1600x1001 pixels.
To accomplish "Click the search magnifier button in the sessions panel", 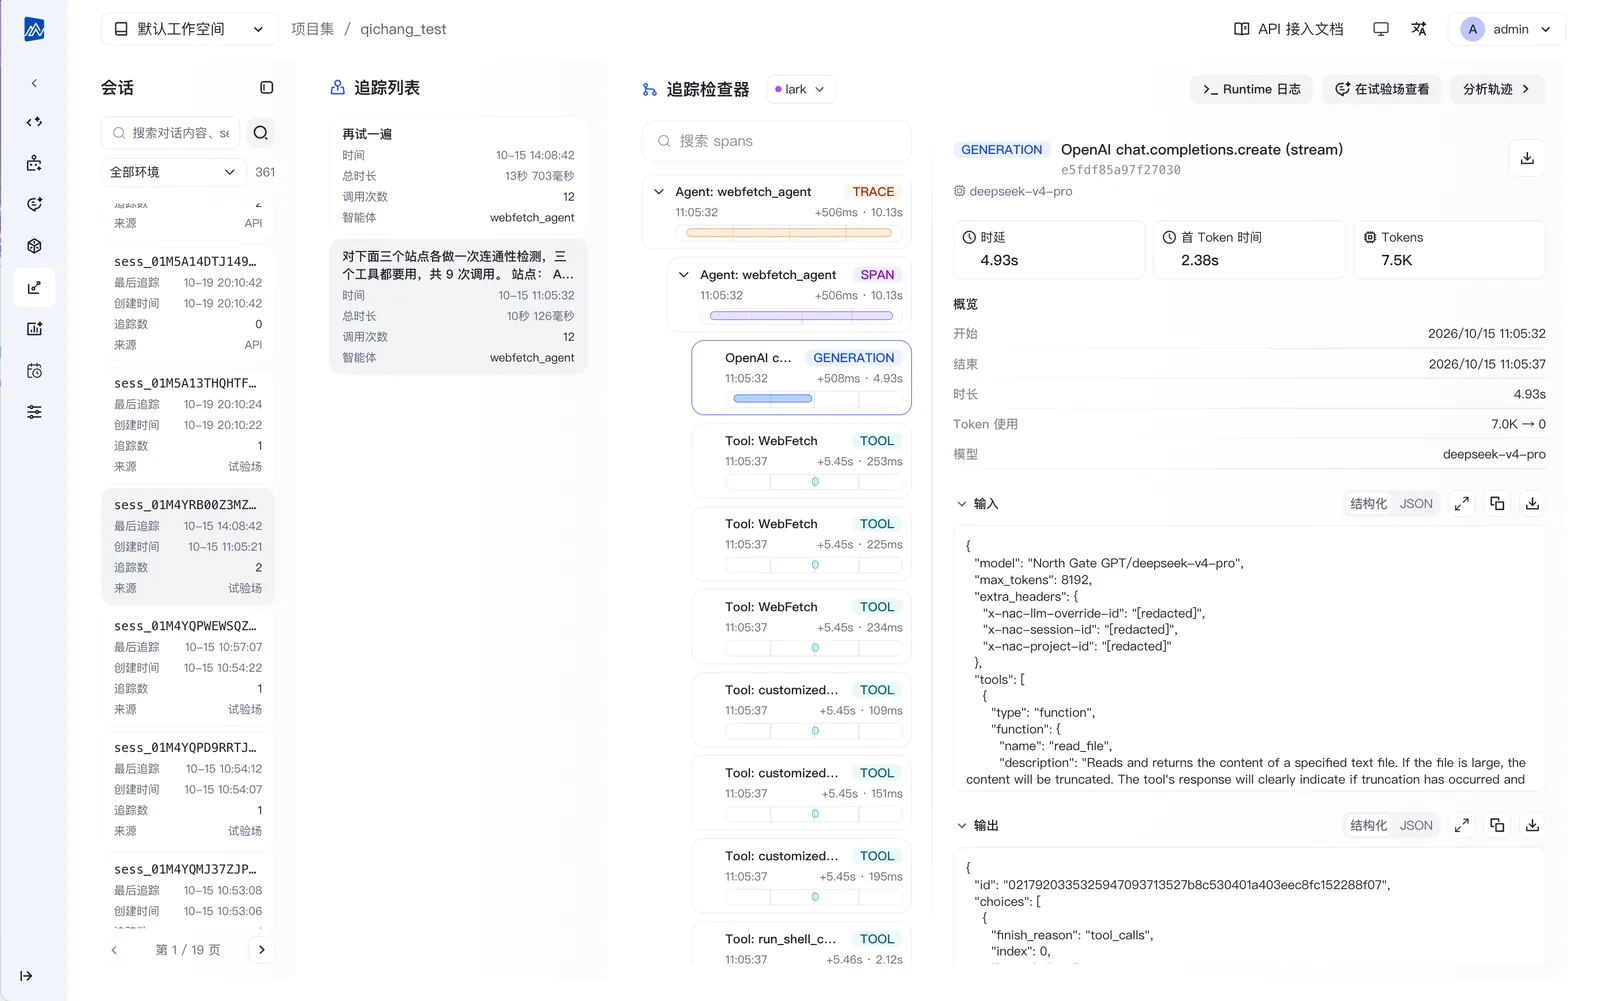I will point(261,133).
